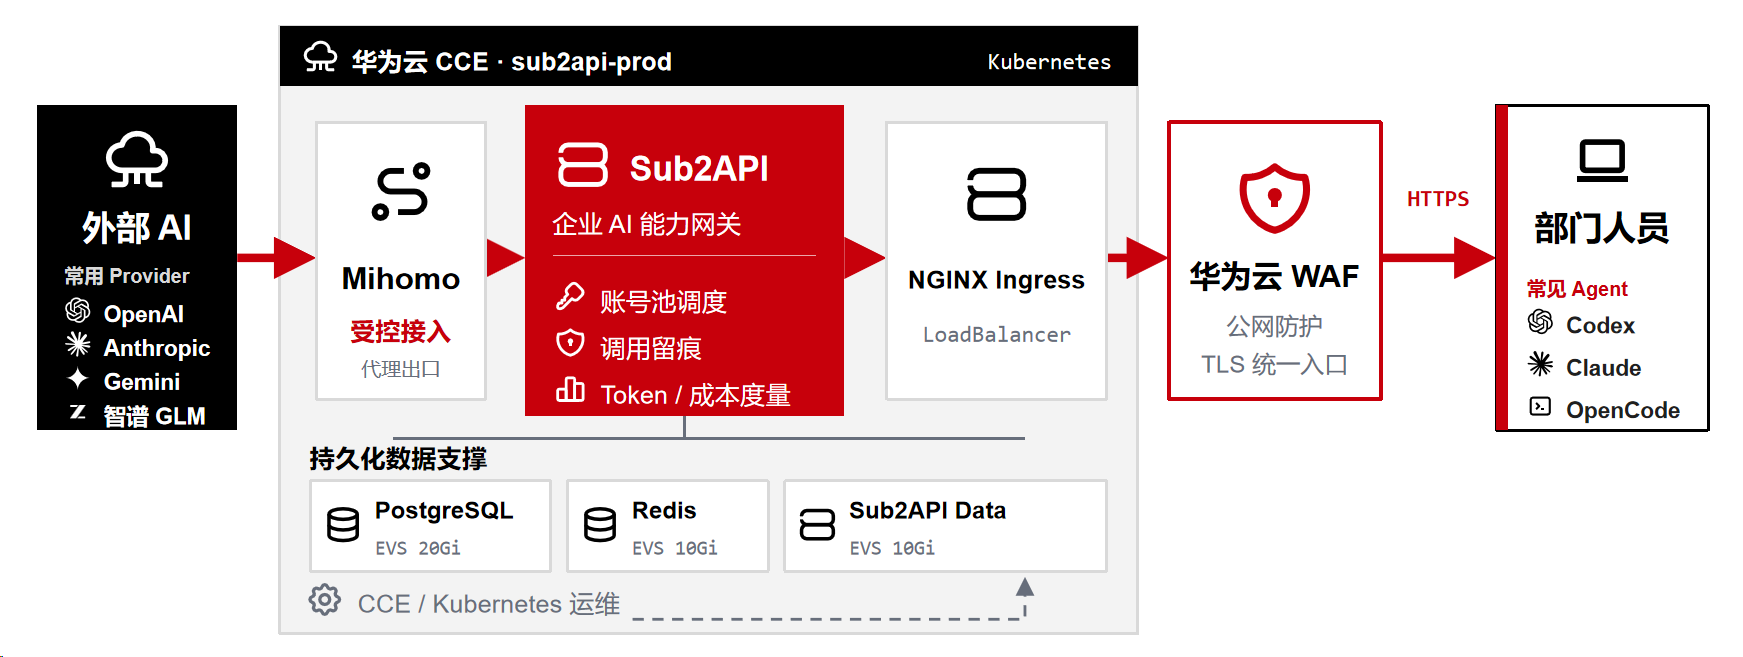Screen dimensions: 1743x657
Task: Click the cloud icon in the CCE header
Action: coord(321,57)
